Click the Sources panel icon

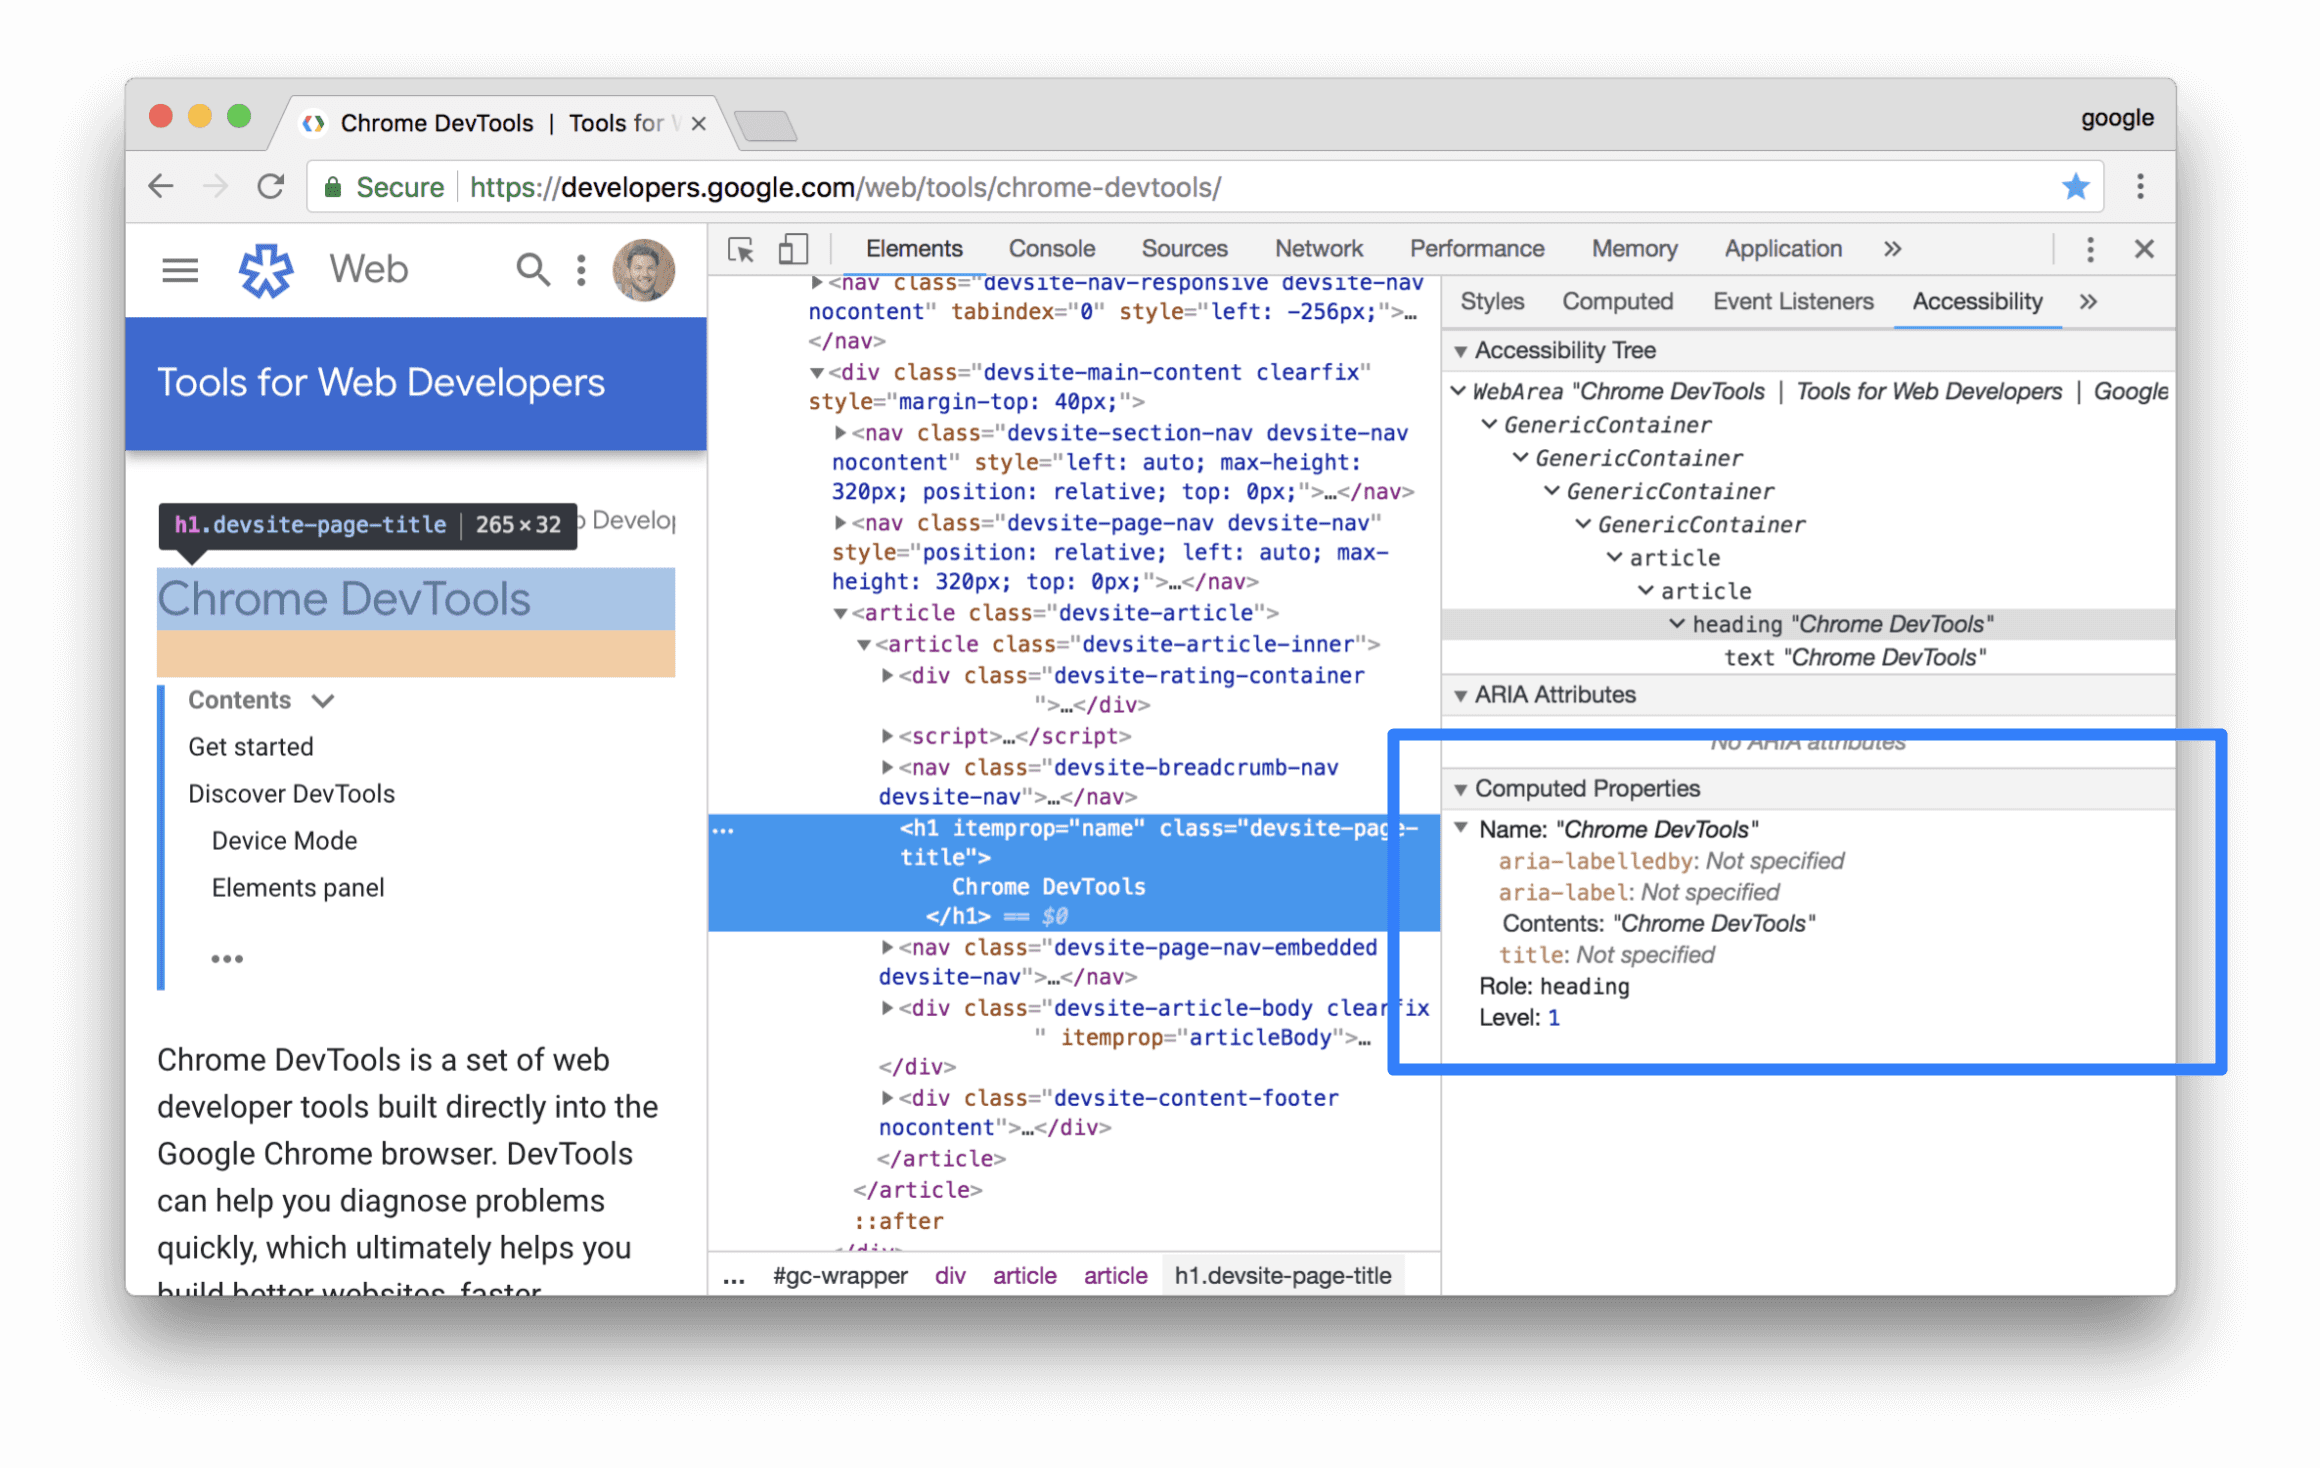click(x=1185, y=247)
